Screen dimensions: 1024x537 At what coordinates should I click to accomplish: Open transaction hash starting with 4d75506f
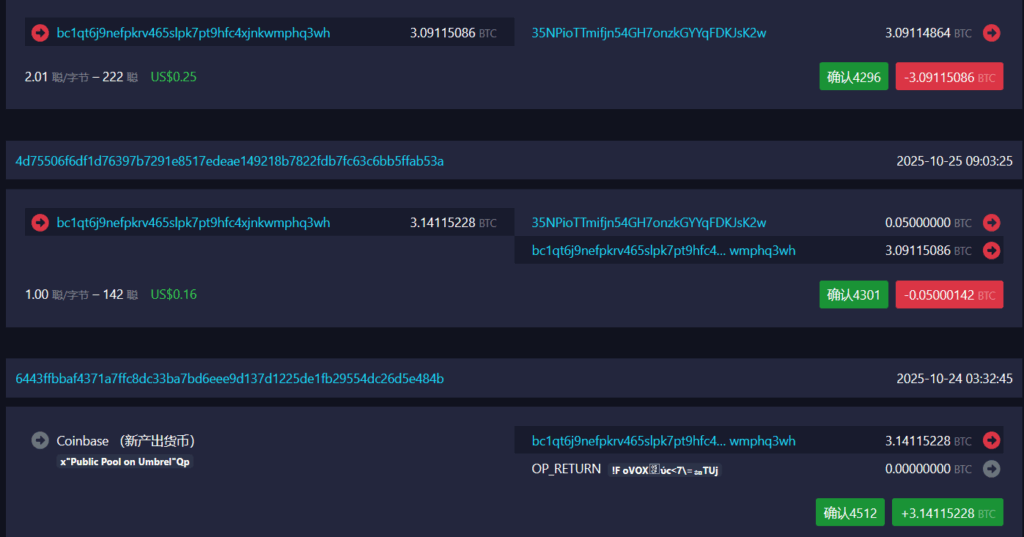pyautogui.click(x=229, y=160)
